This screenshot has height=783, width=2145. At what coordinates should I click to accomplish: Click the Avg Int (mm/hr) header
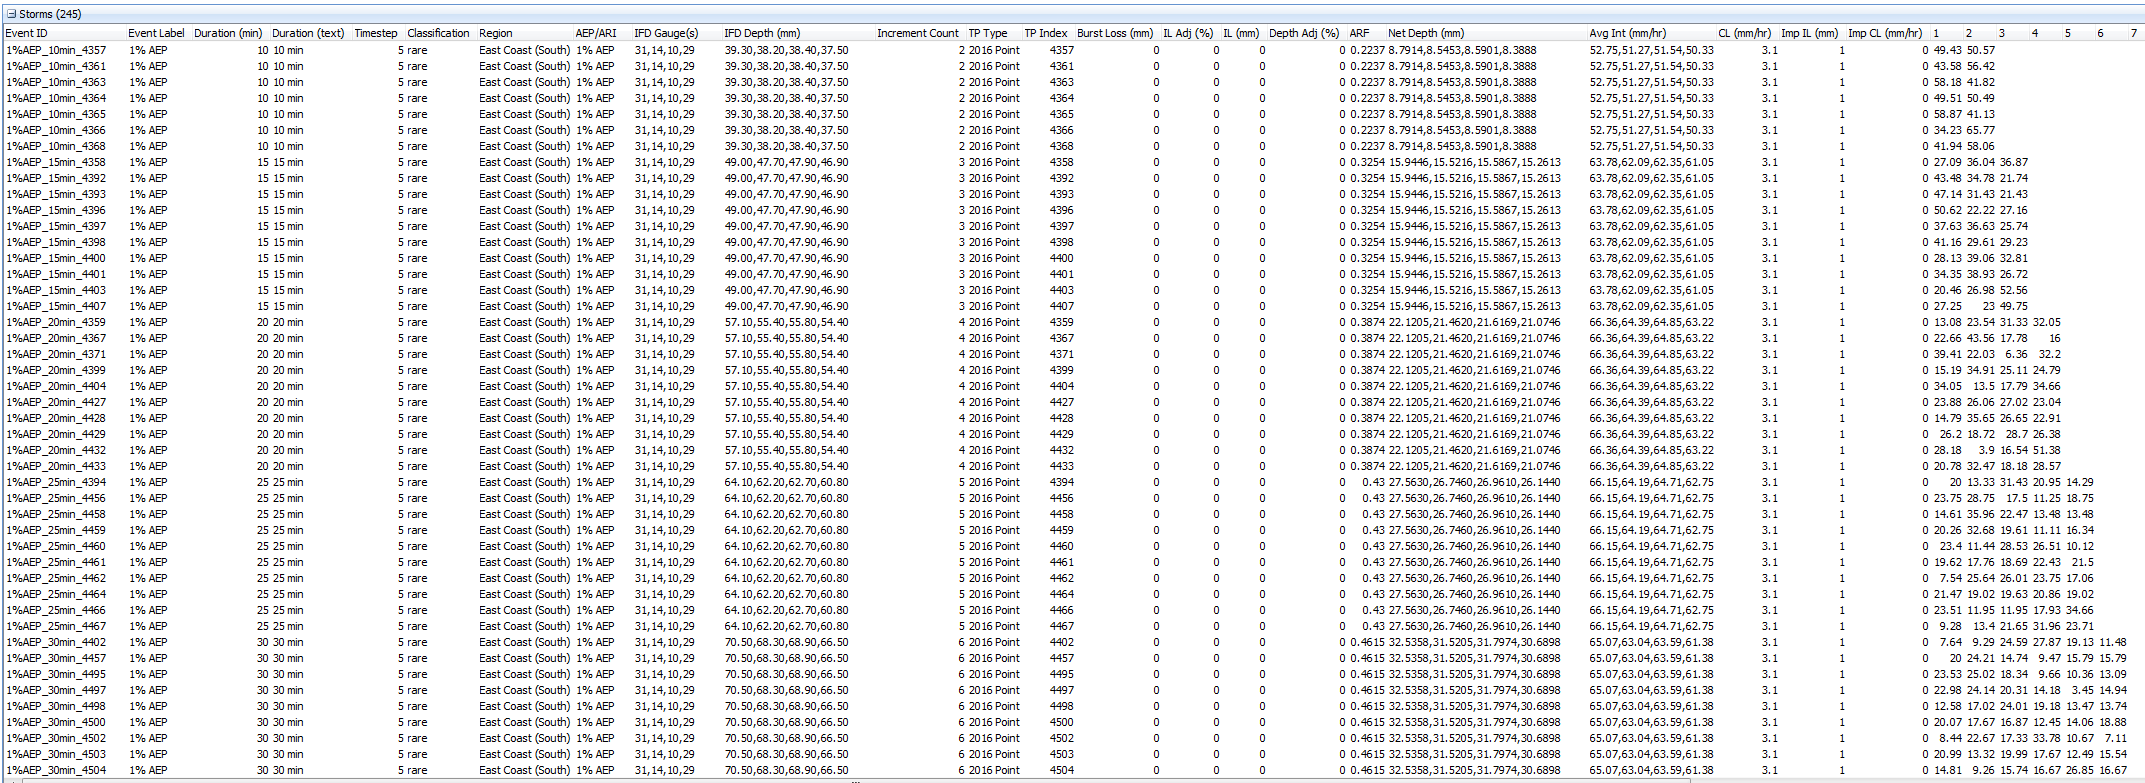tap(1627, 33)
